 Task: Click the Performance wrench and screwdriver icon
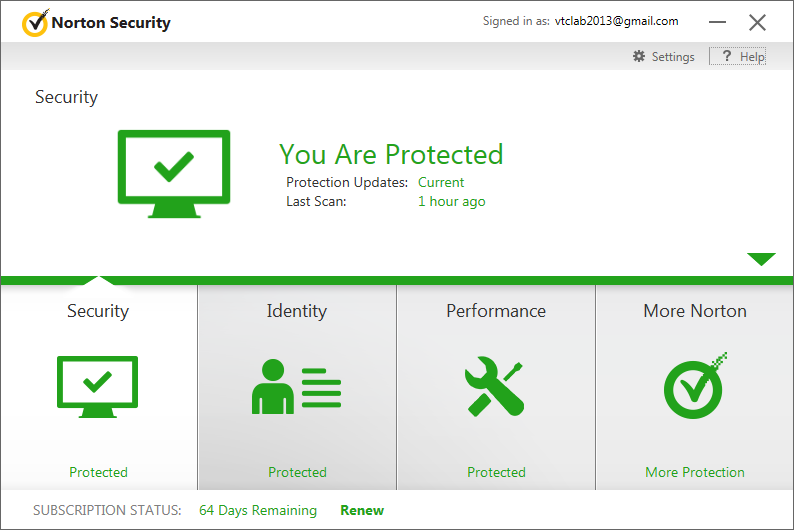[x=496, y=387]
